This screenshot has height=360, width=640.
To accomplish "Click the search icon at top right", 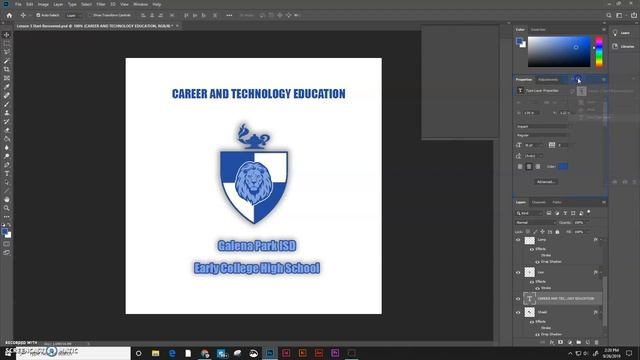I will (x=609, y=16).
